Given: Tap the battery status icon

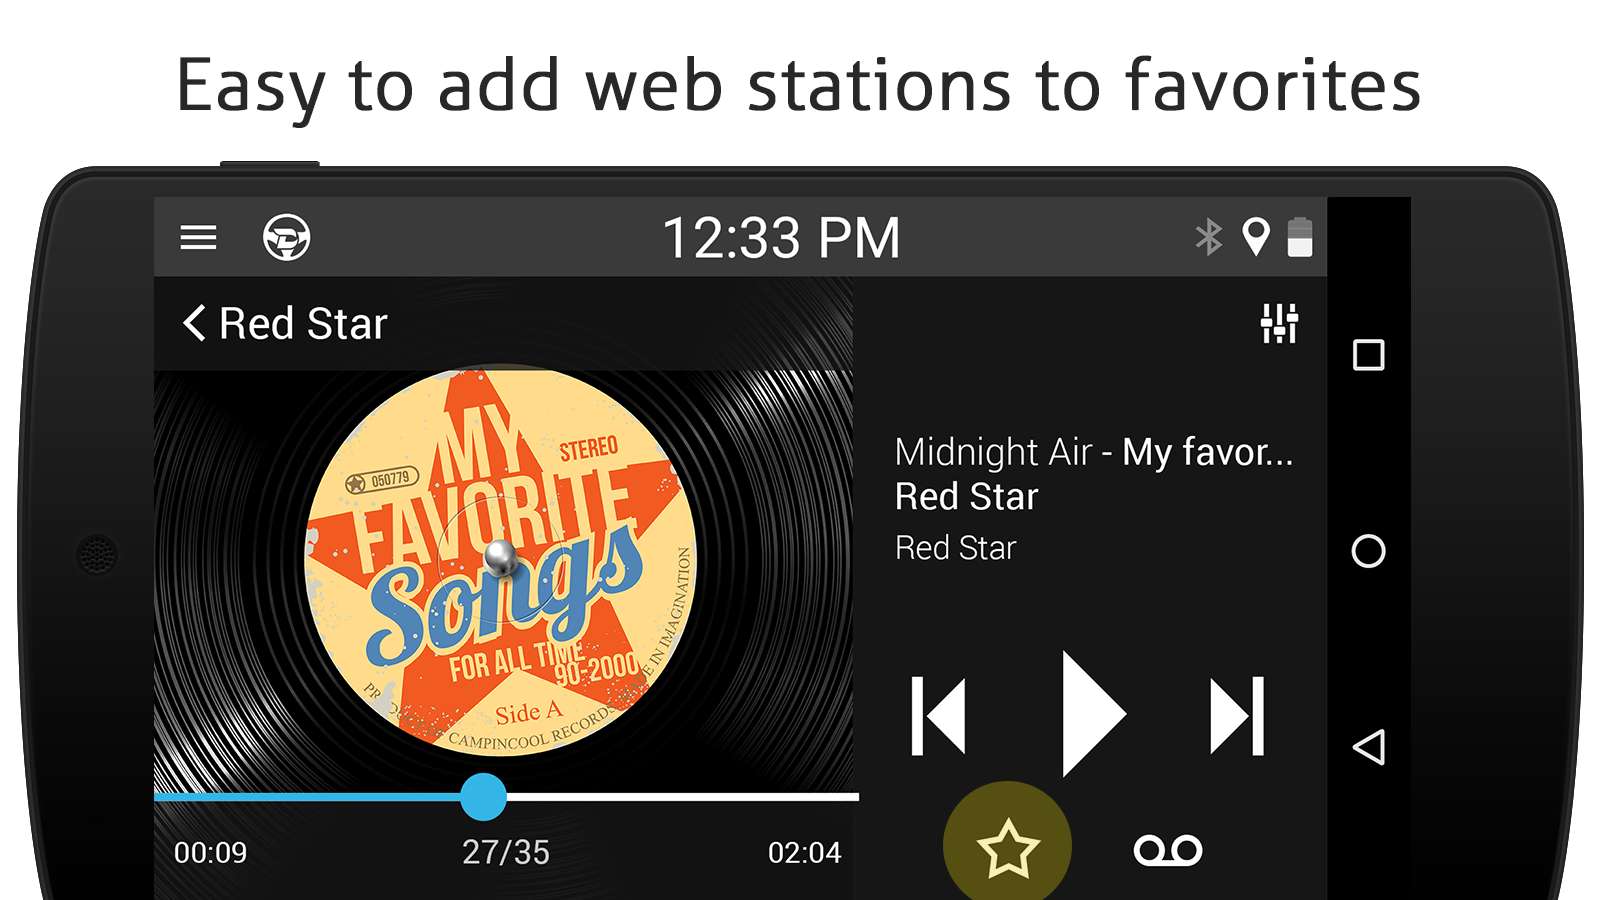Looking at the screenshot, I should click(1300, 237).
